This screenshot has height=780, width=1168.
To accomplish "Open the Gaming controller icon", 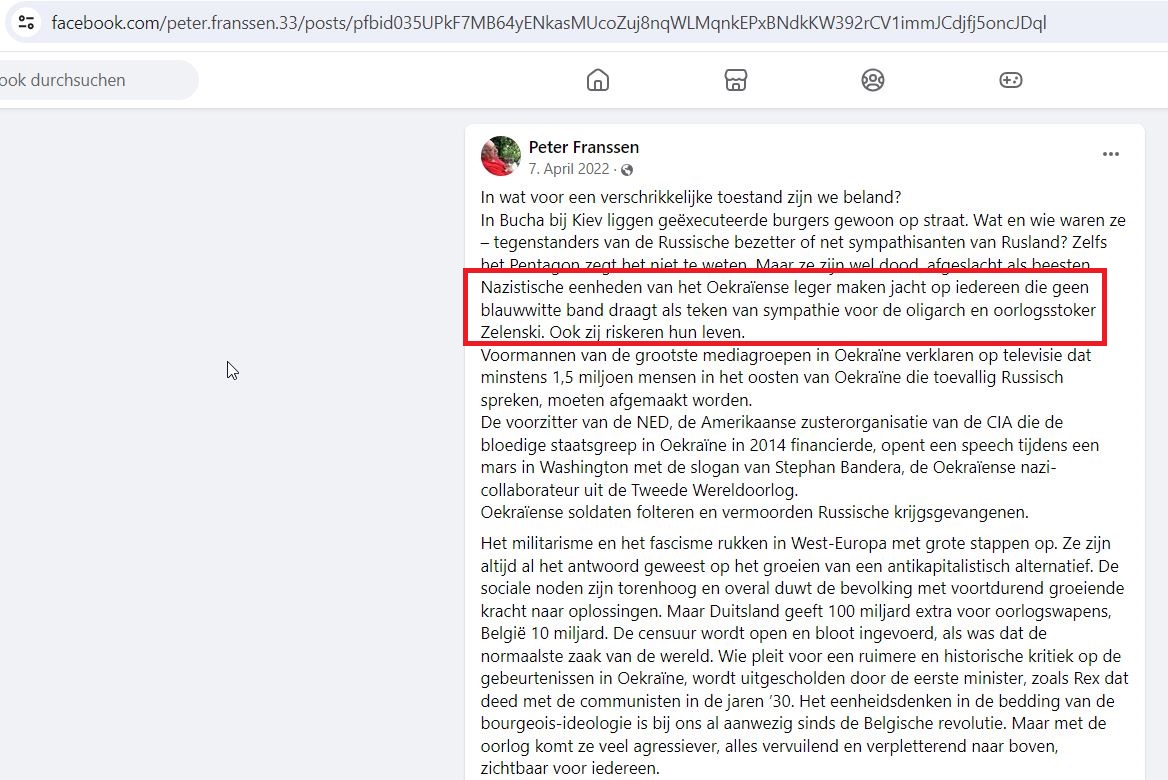I will click(1010, 80).
